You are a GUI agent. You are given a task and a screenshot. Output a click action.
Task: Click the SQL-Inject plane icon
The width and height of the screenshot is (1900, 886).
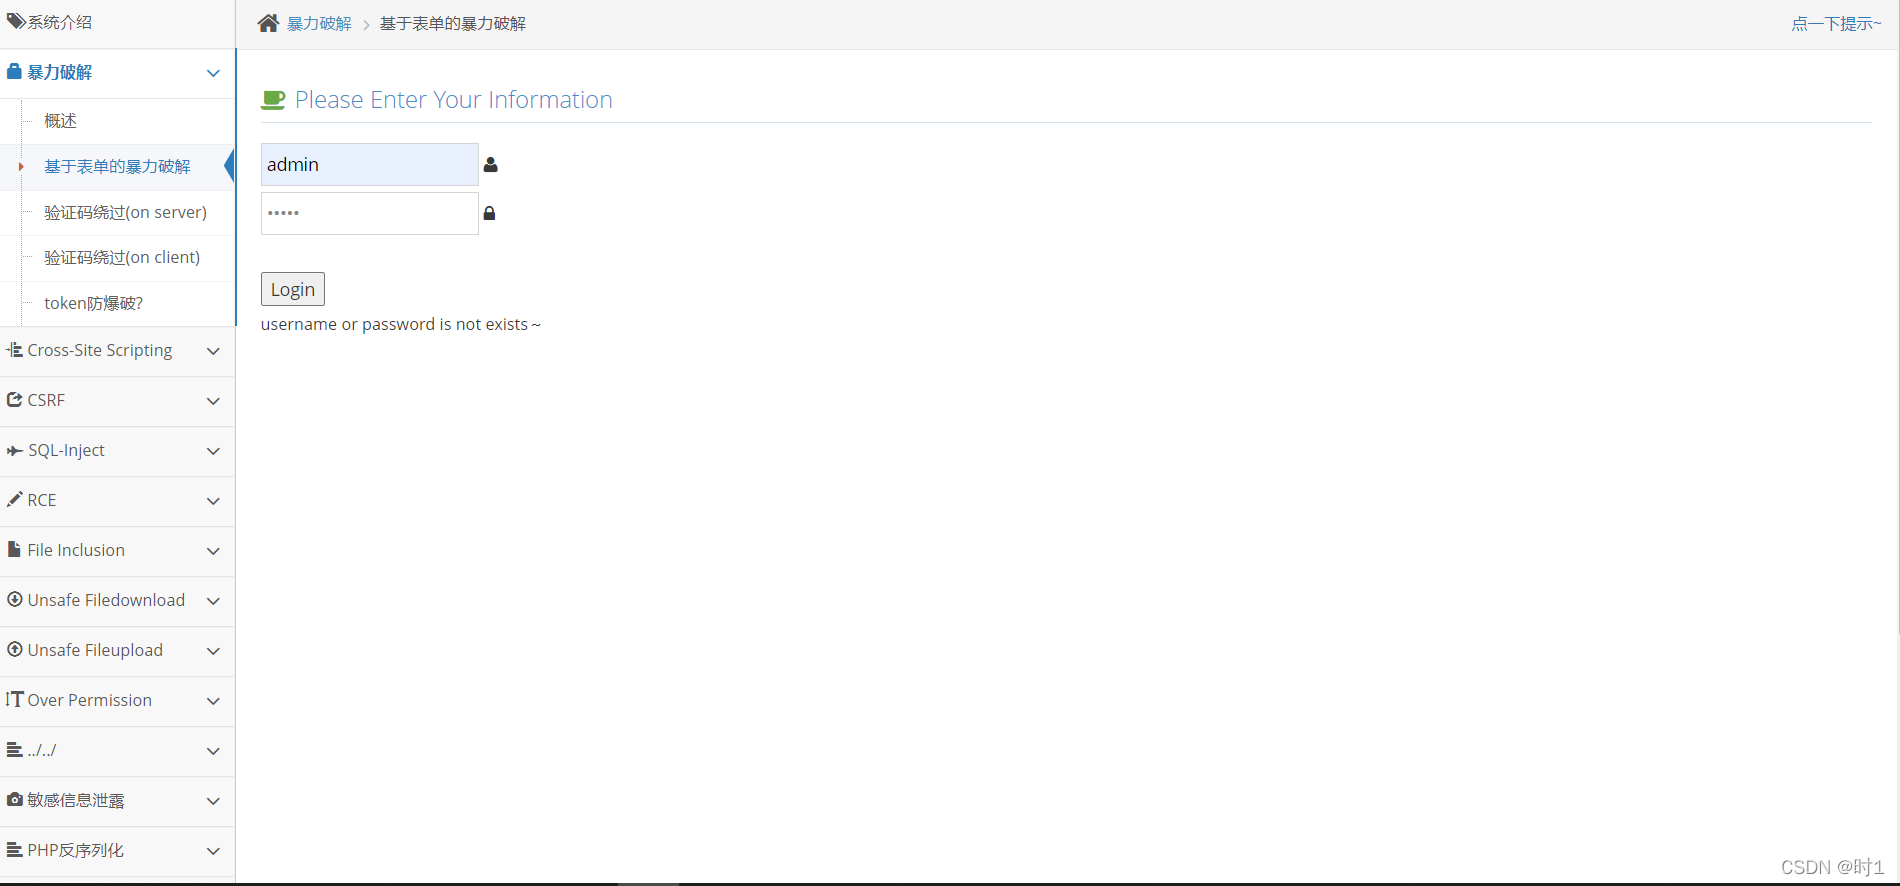click(x=14, y=451)
